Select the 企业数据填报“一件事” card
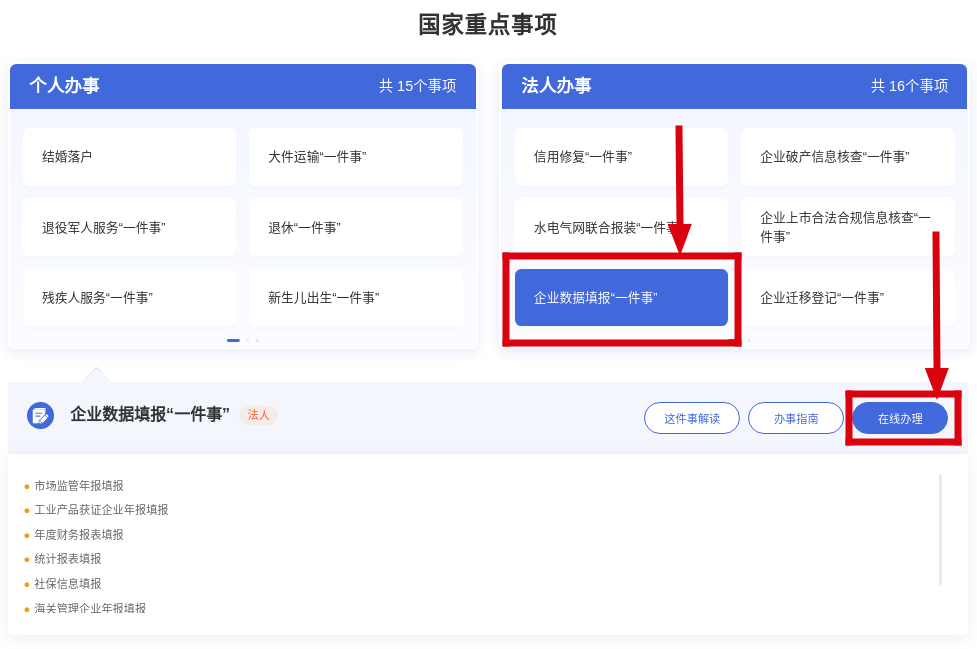The height and width of the screenshot is (649, 977). click(621, 297)
